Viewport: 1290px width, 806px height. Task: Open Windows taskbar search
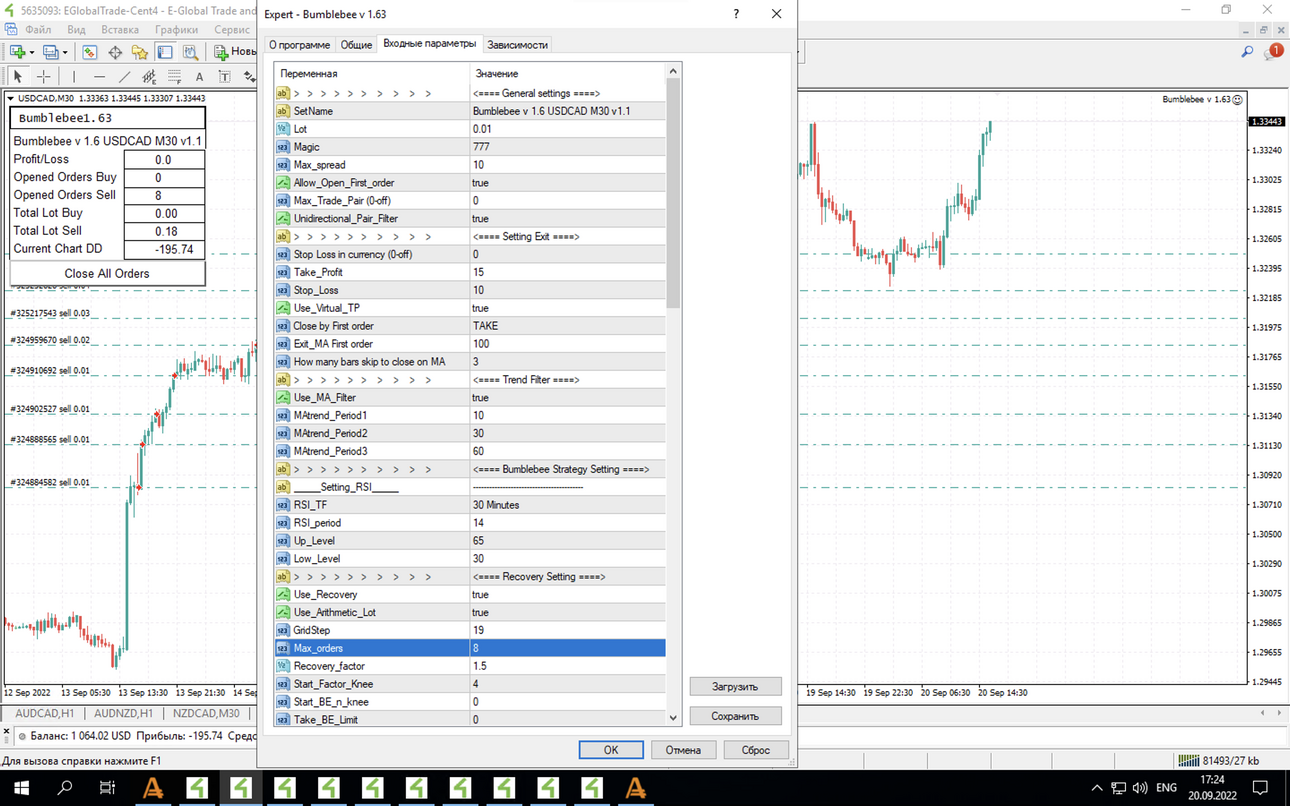pyautogui.click(x=65, y=788)
